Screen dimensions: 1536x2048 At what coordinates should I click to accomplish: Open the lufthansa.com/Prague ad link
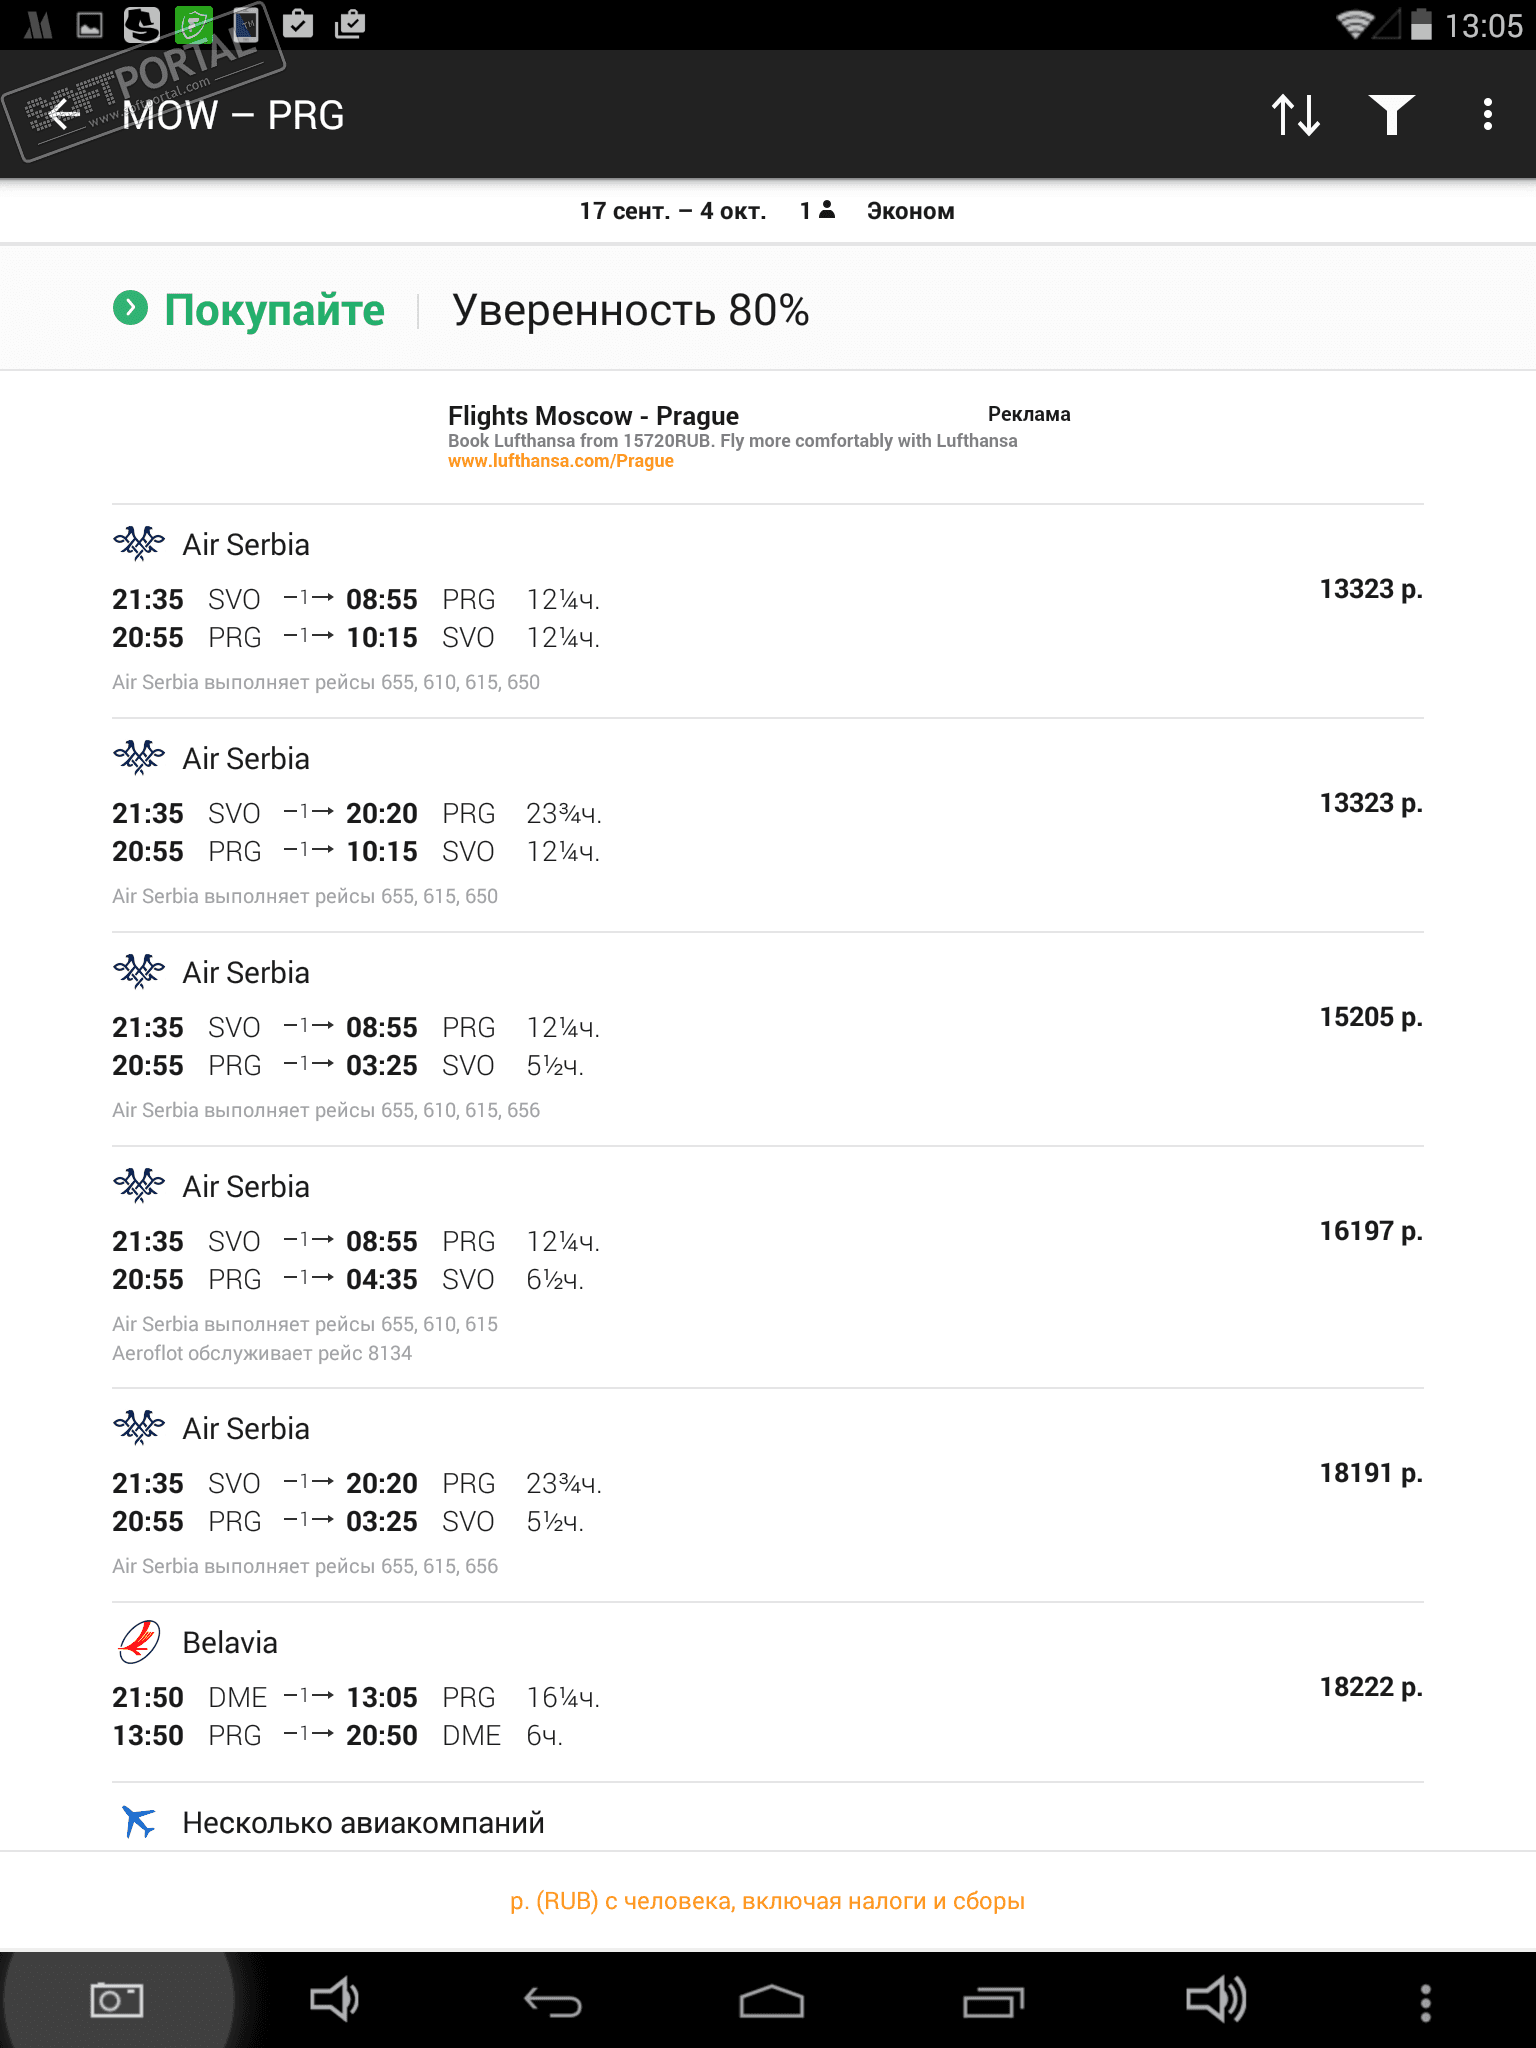560,461
